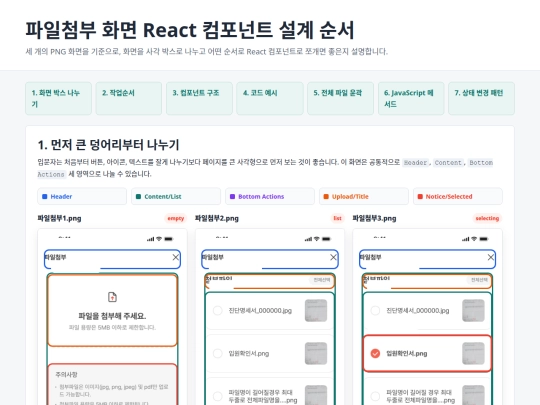Click the list badge beside 파일첨부2.png

(x=338, y=218)
